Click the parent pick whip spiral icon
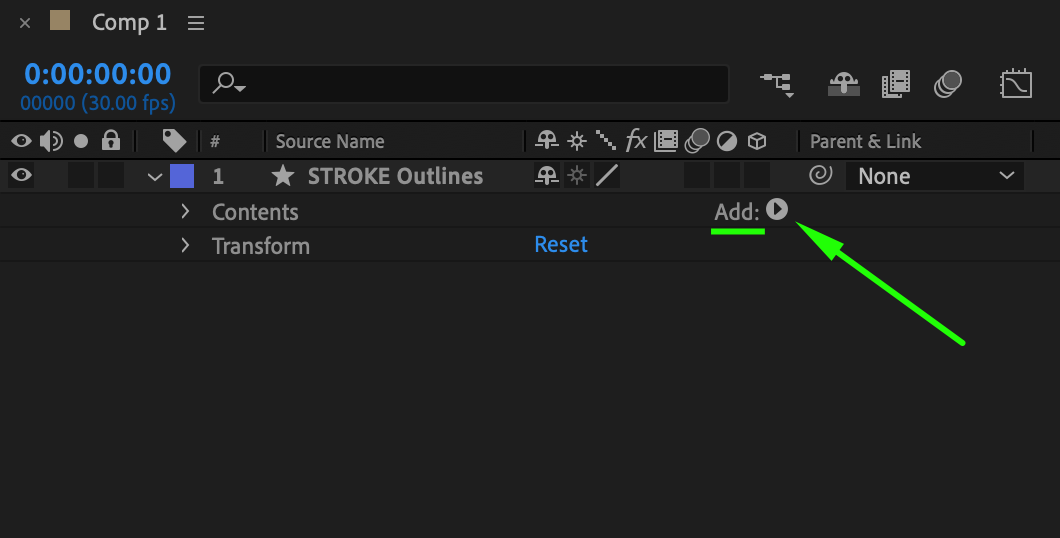This screenshot has width=1060, height=538. [x=820, y=176]
